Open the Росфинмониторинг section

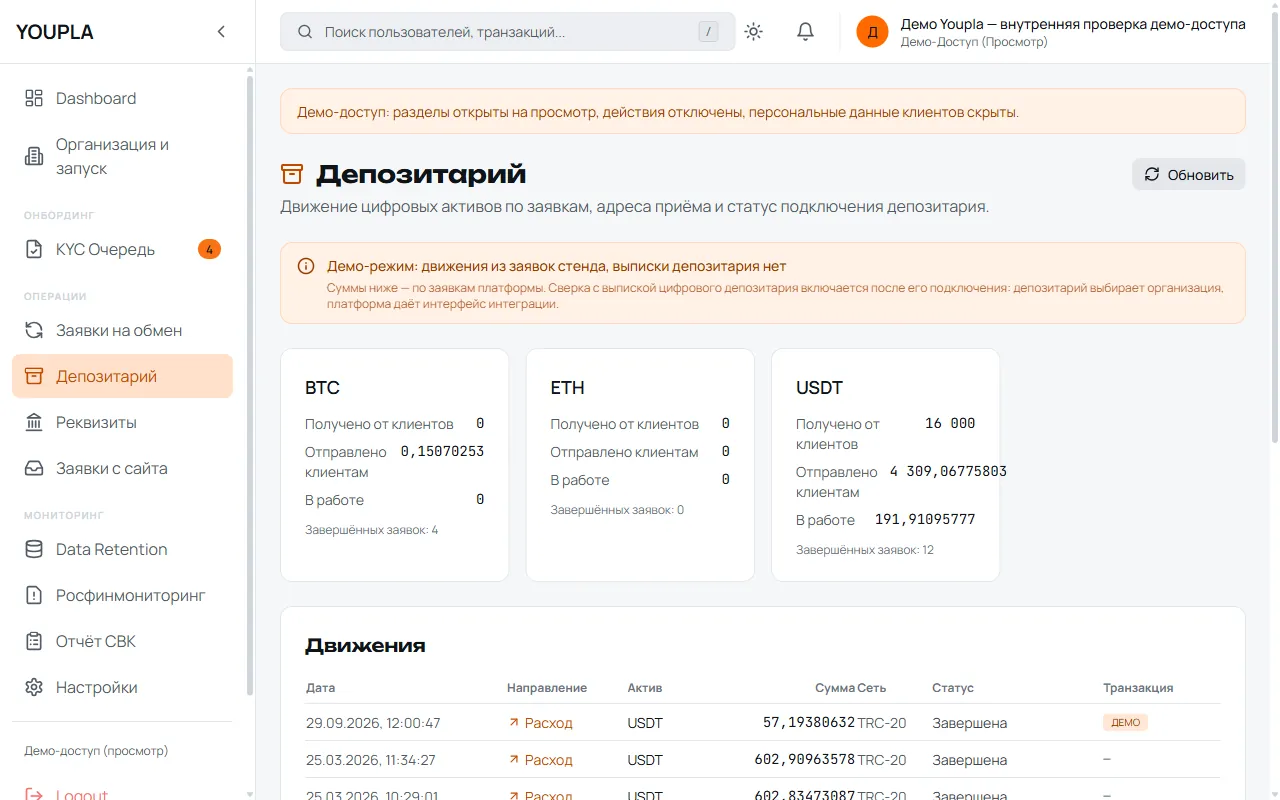(x=122, y=595)
